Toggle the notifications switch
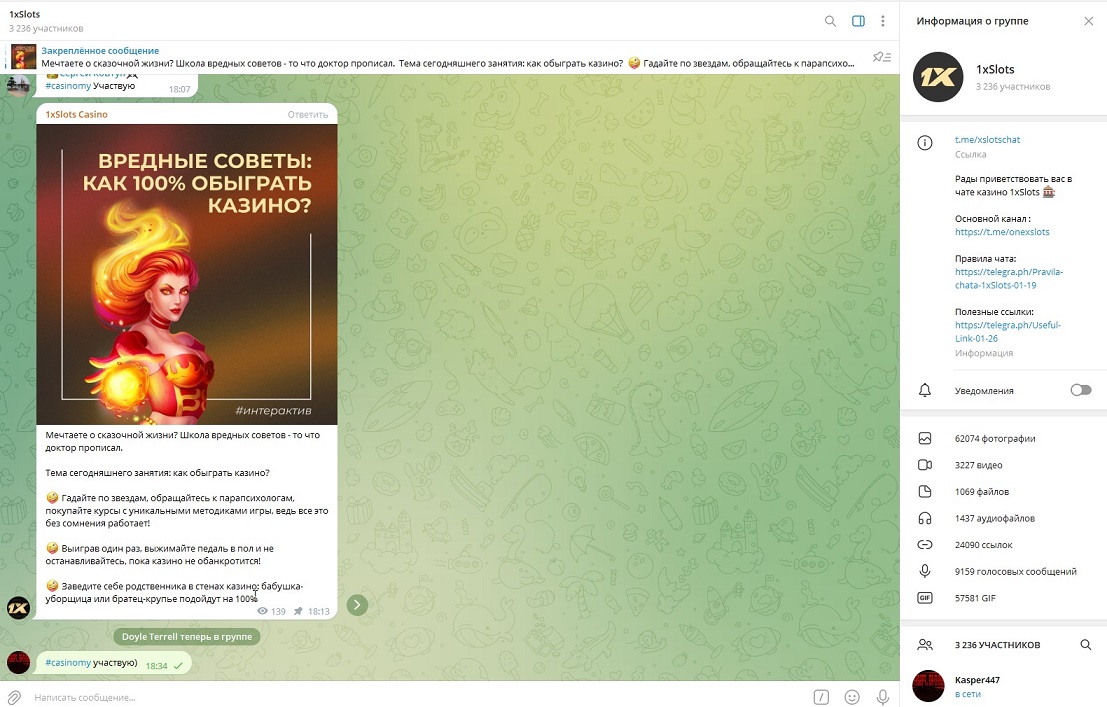 [x=1080, y=390]
